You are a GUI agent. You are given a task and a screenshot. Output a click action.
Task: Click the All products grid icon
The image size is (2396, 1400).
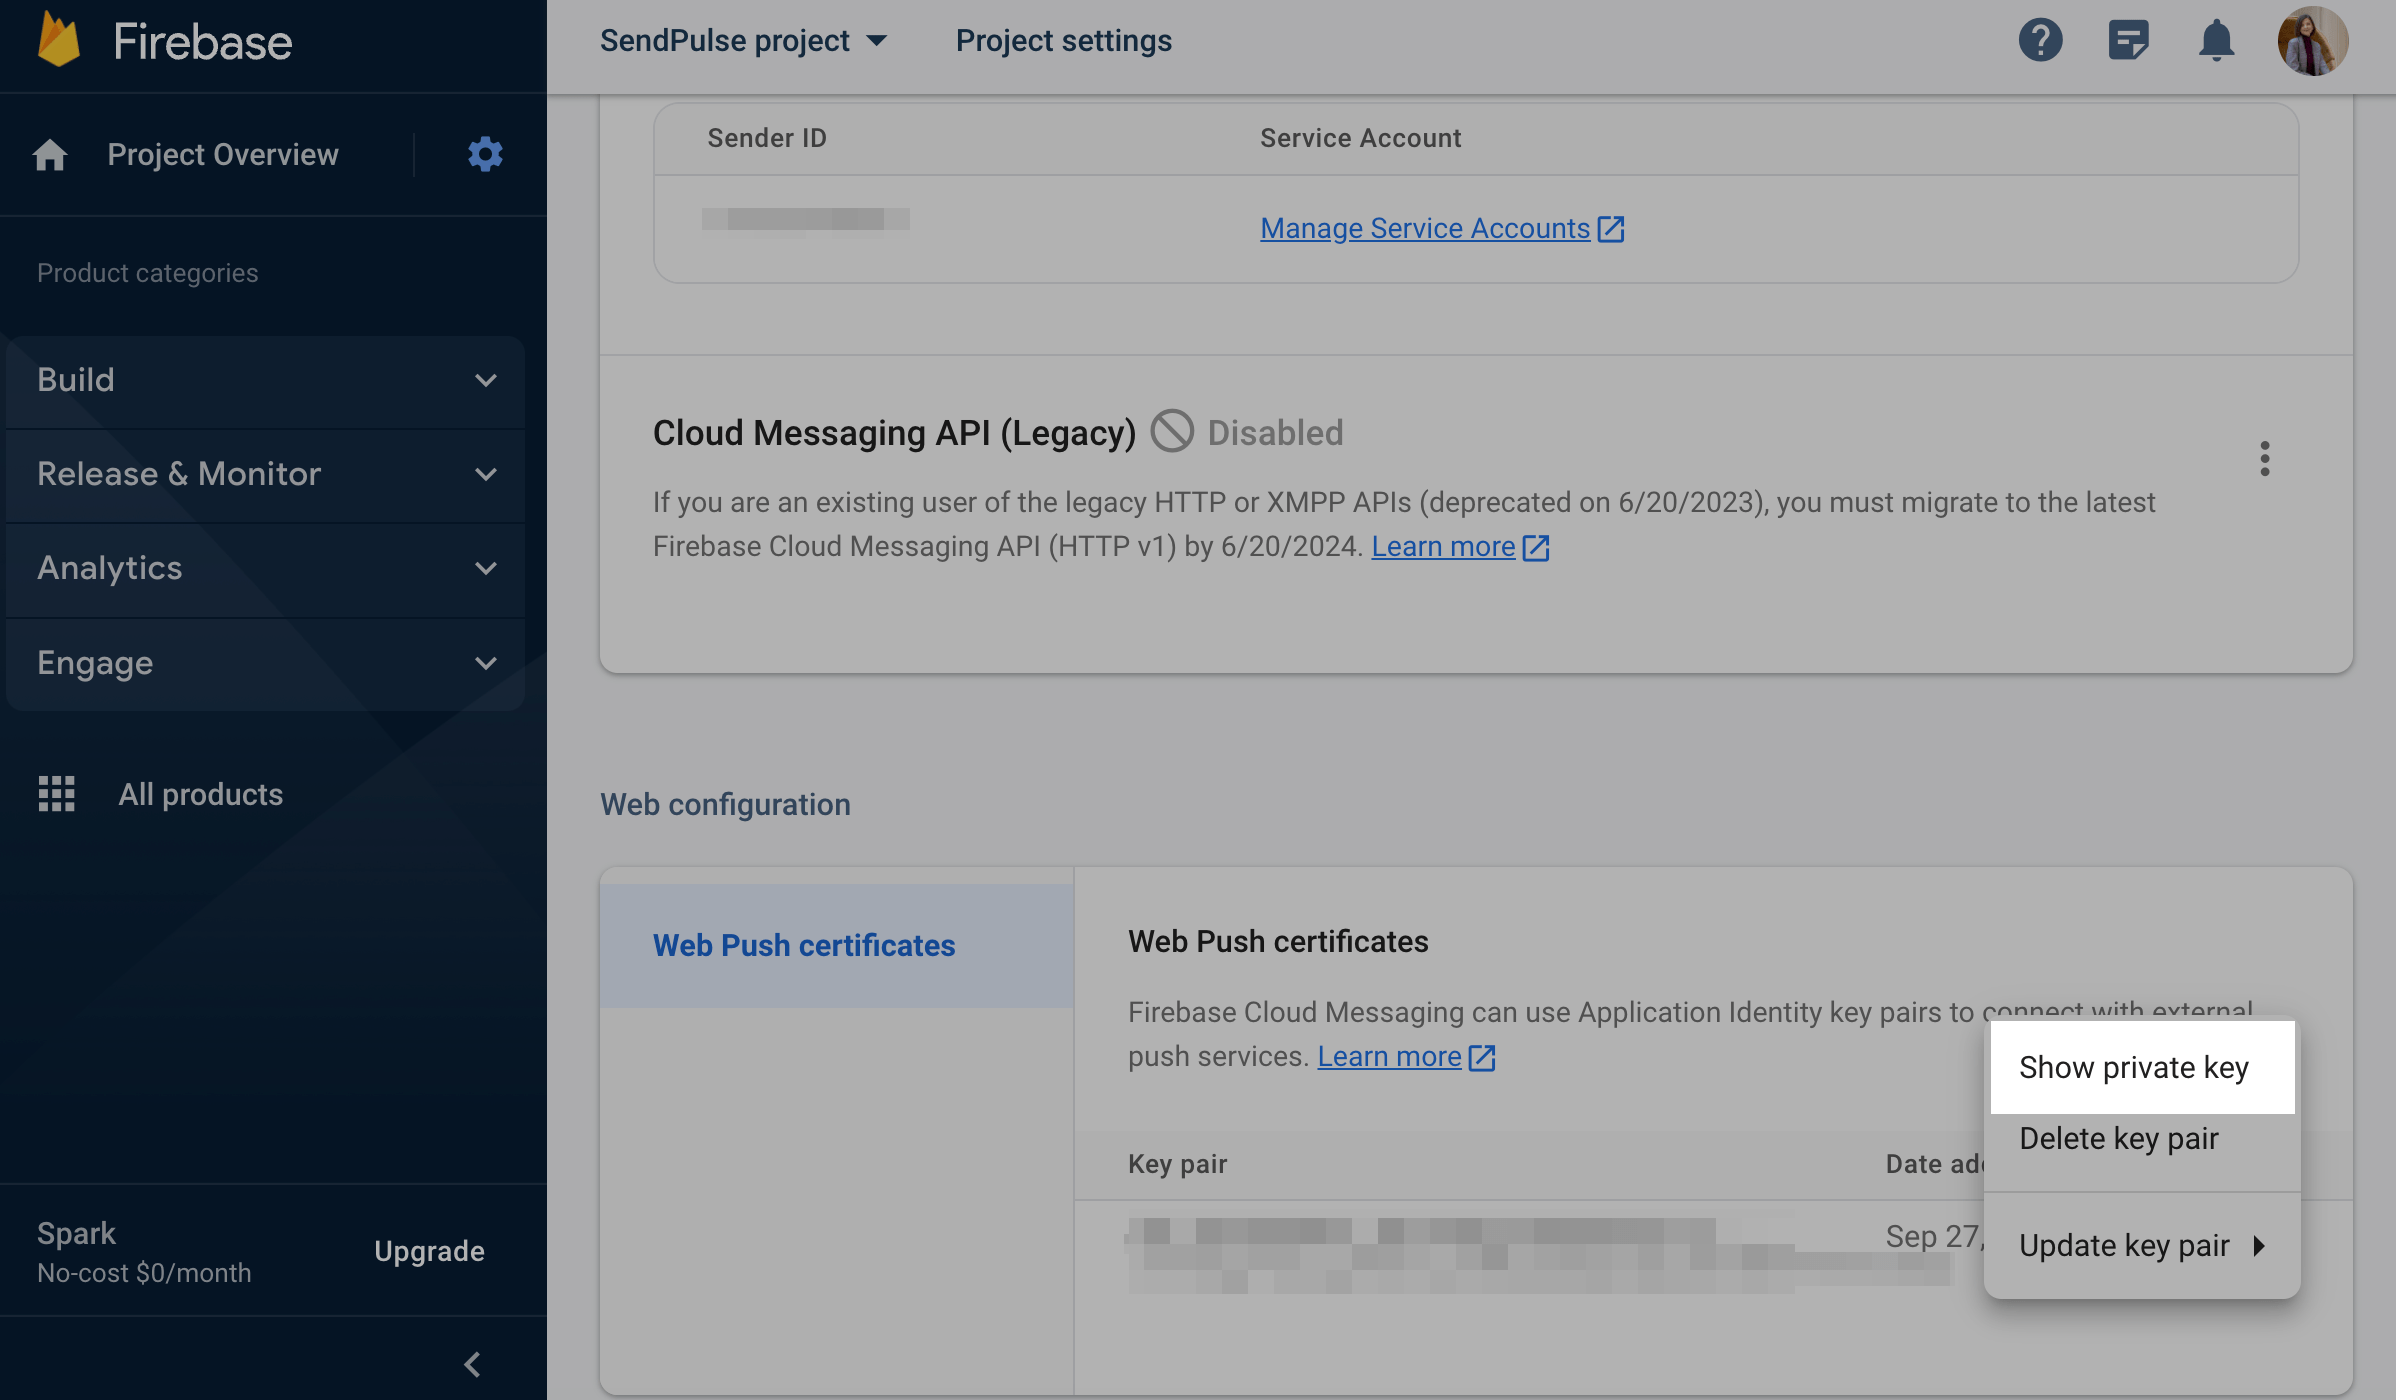(x=56, y=793)
